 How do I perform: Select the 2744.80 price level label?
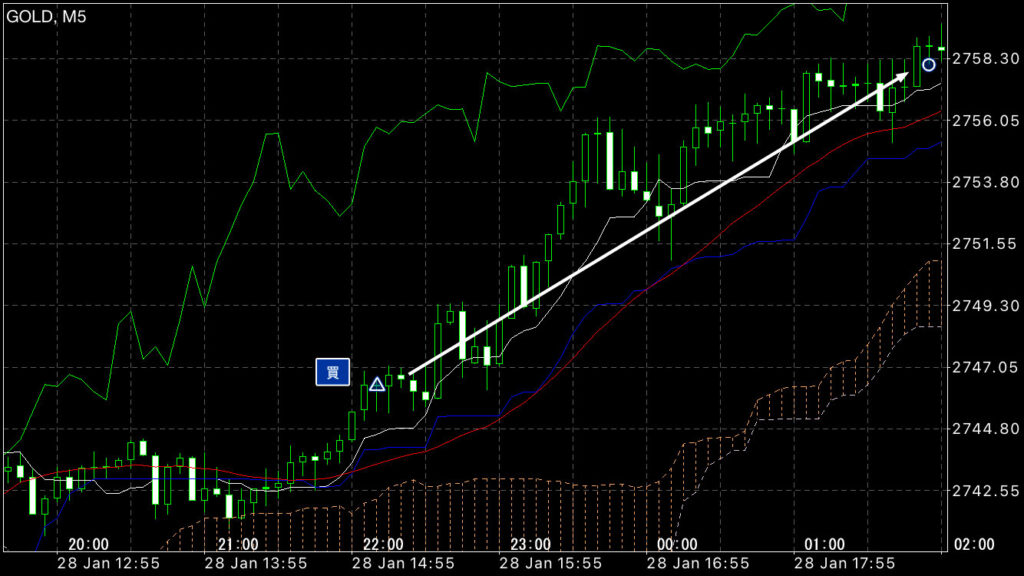coord(986,429)
